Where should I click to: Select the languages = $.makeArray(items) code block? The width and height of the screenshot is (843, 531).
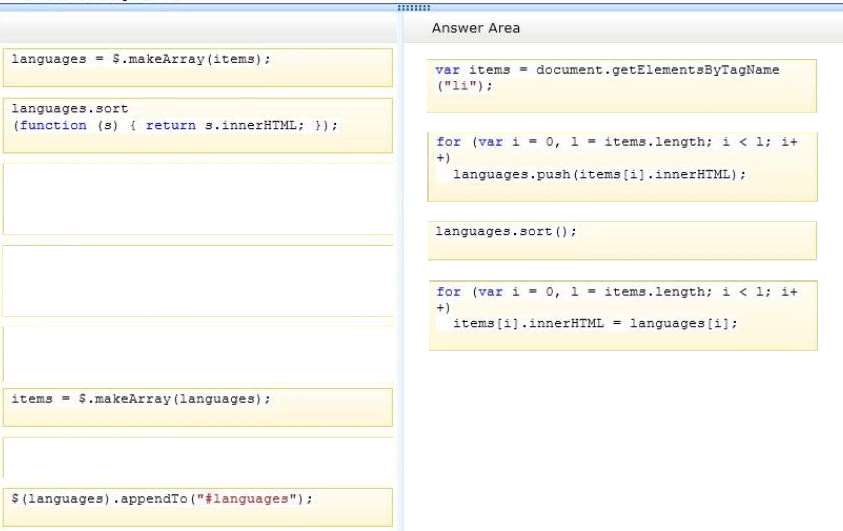pyautogui.click(x=198, y=67)
